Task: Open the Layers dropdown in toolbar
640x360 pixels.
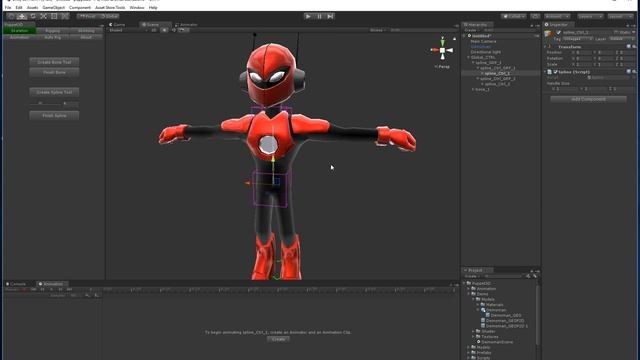Action: coord(590,16)
